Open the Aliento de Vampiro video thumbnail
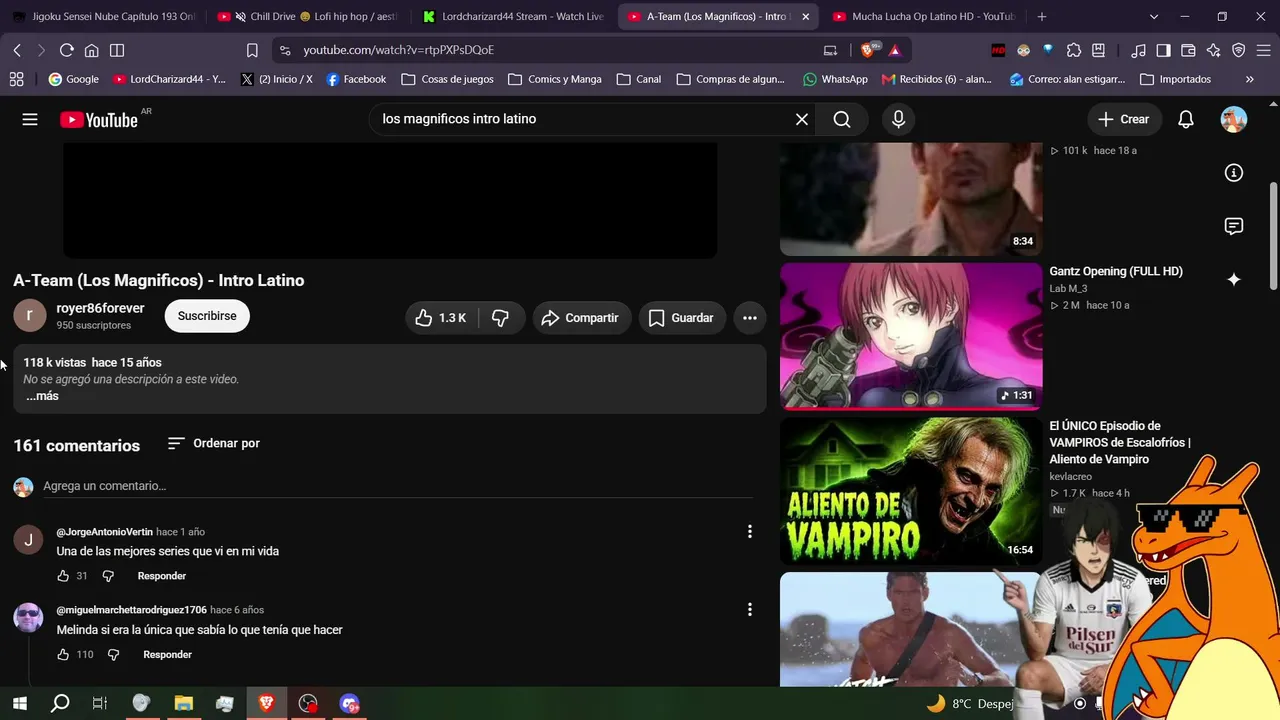The width and height of the screenshot is (1280, 720). pos(911,491)
